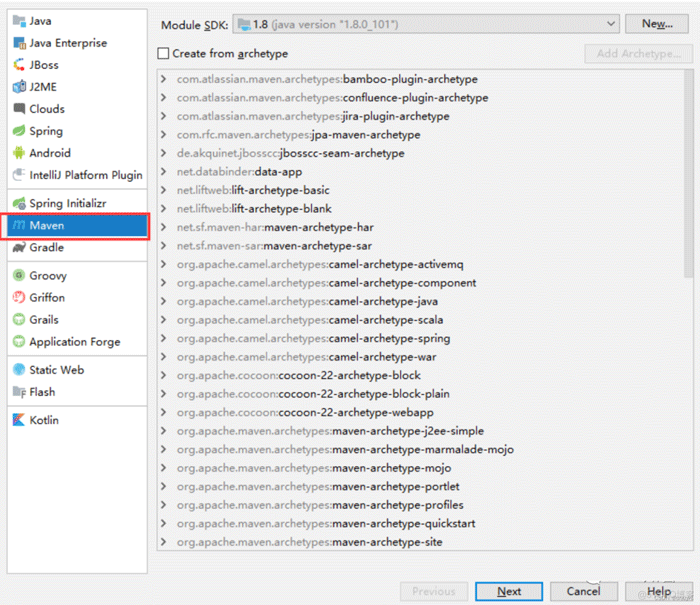
Task: Click the Add Archetype... button
Action: 639,54
